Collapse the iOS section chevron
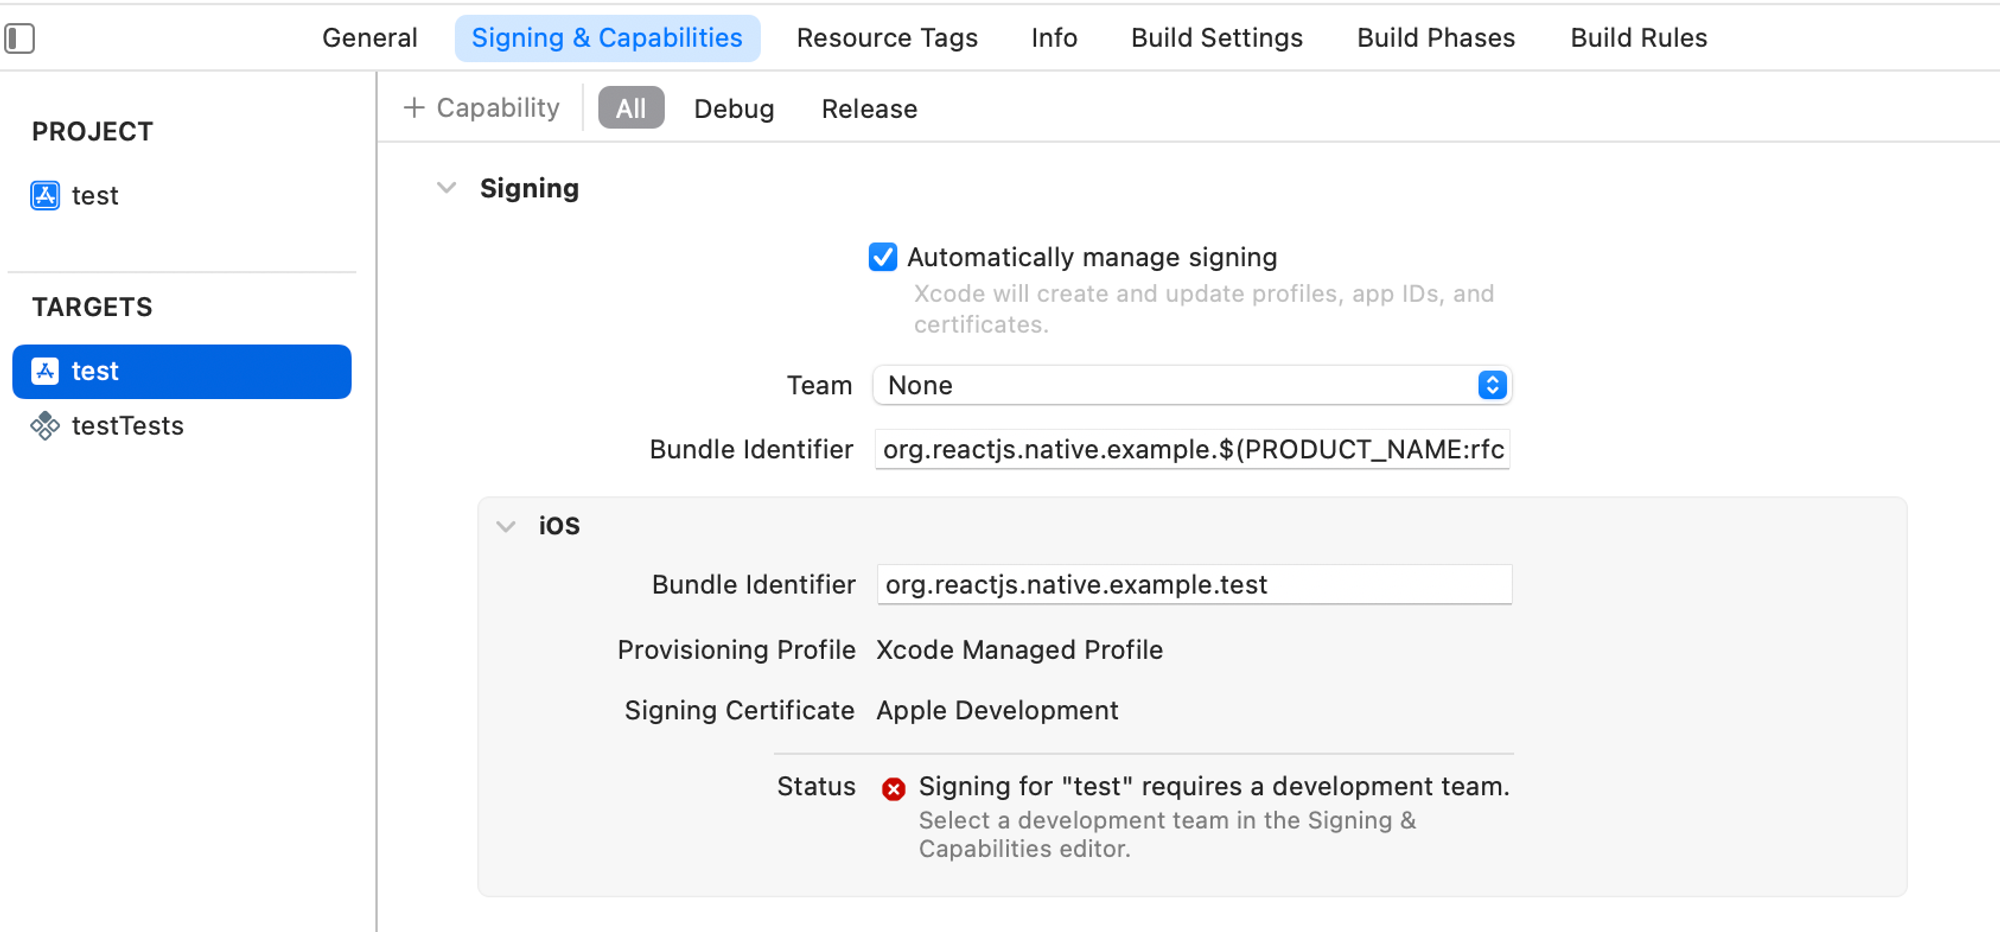Viewport: 2000px width, 932px height. (x=507, y=526)
